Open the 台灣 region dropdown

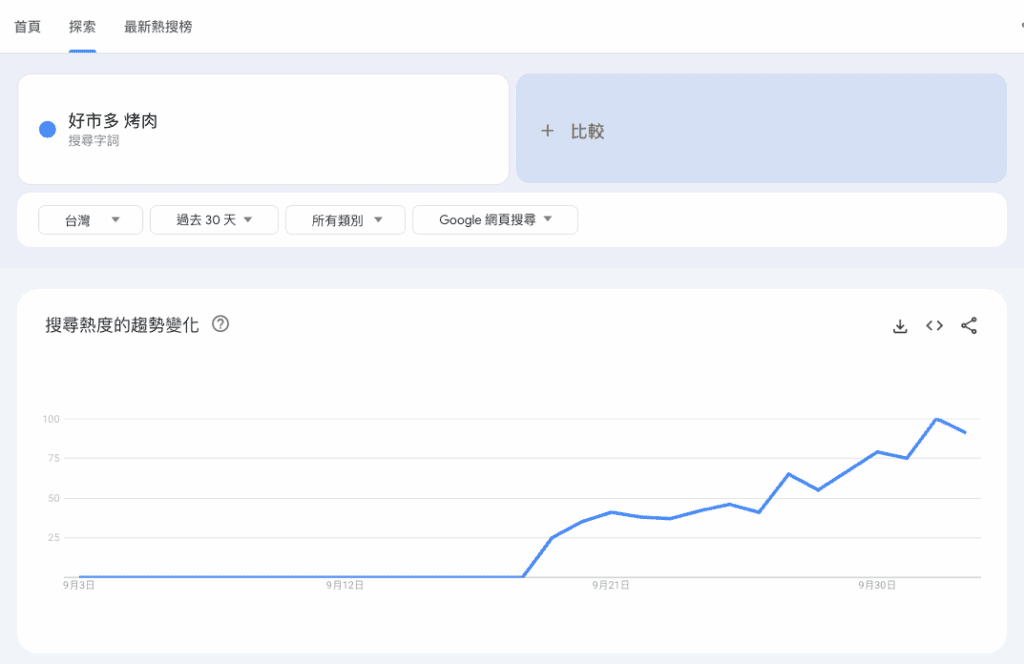click(x=91, y=220)
